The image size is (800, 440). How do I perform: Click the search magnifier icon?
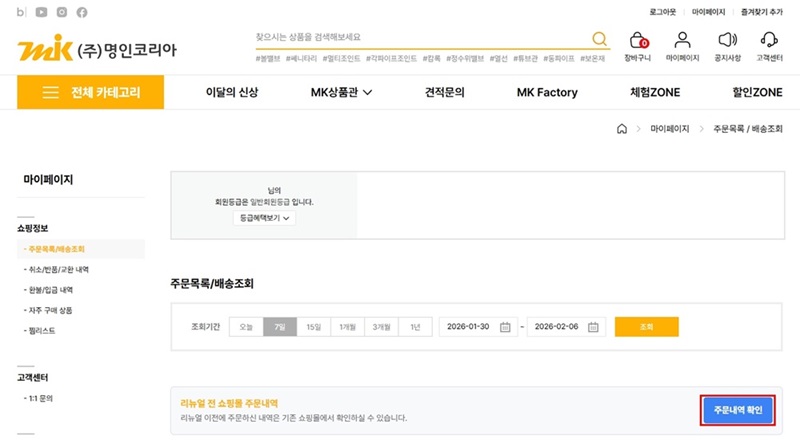[x=599, y=39]
